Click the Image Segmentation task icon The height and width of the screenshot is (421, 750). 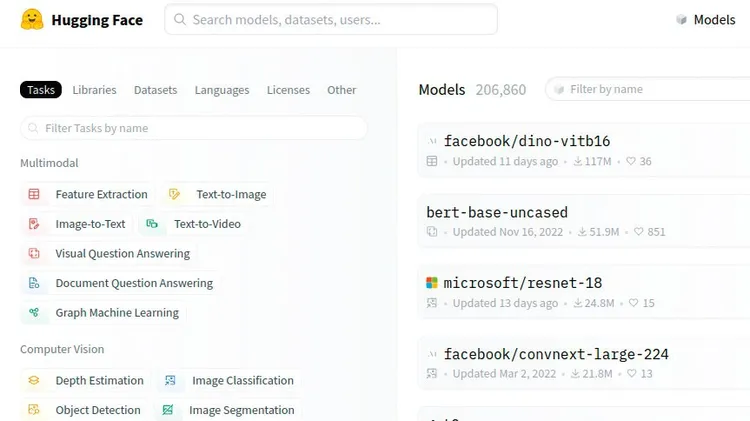pos(167,410)
